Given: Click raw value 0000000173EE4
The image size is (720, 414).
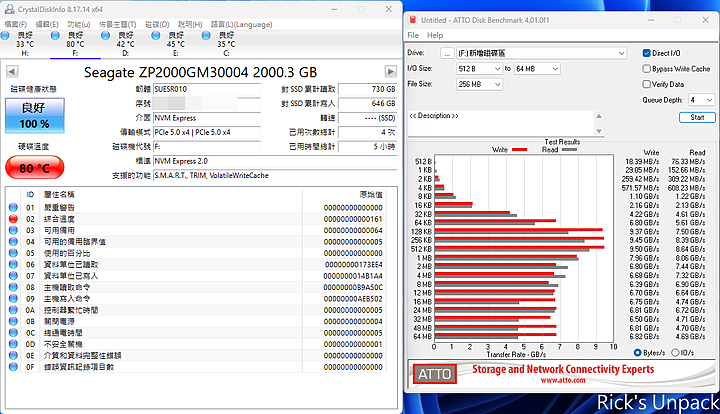Looking at the screenshot, I should coord(354,265).
